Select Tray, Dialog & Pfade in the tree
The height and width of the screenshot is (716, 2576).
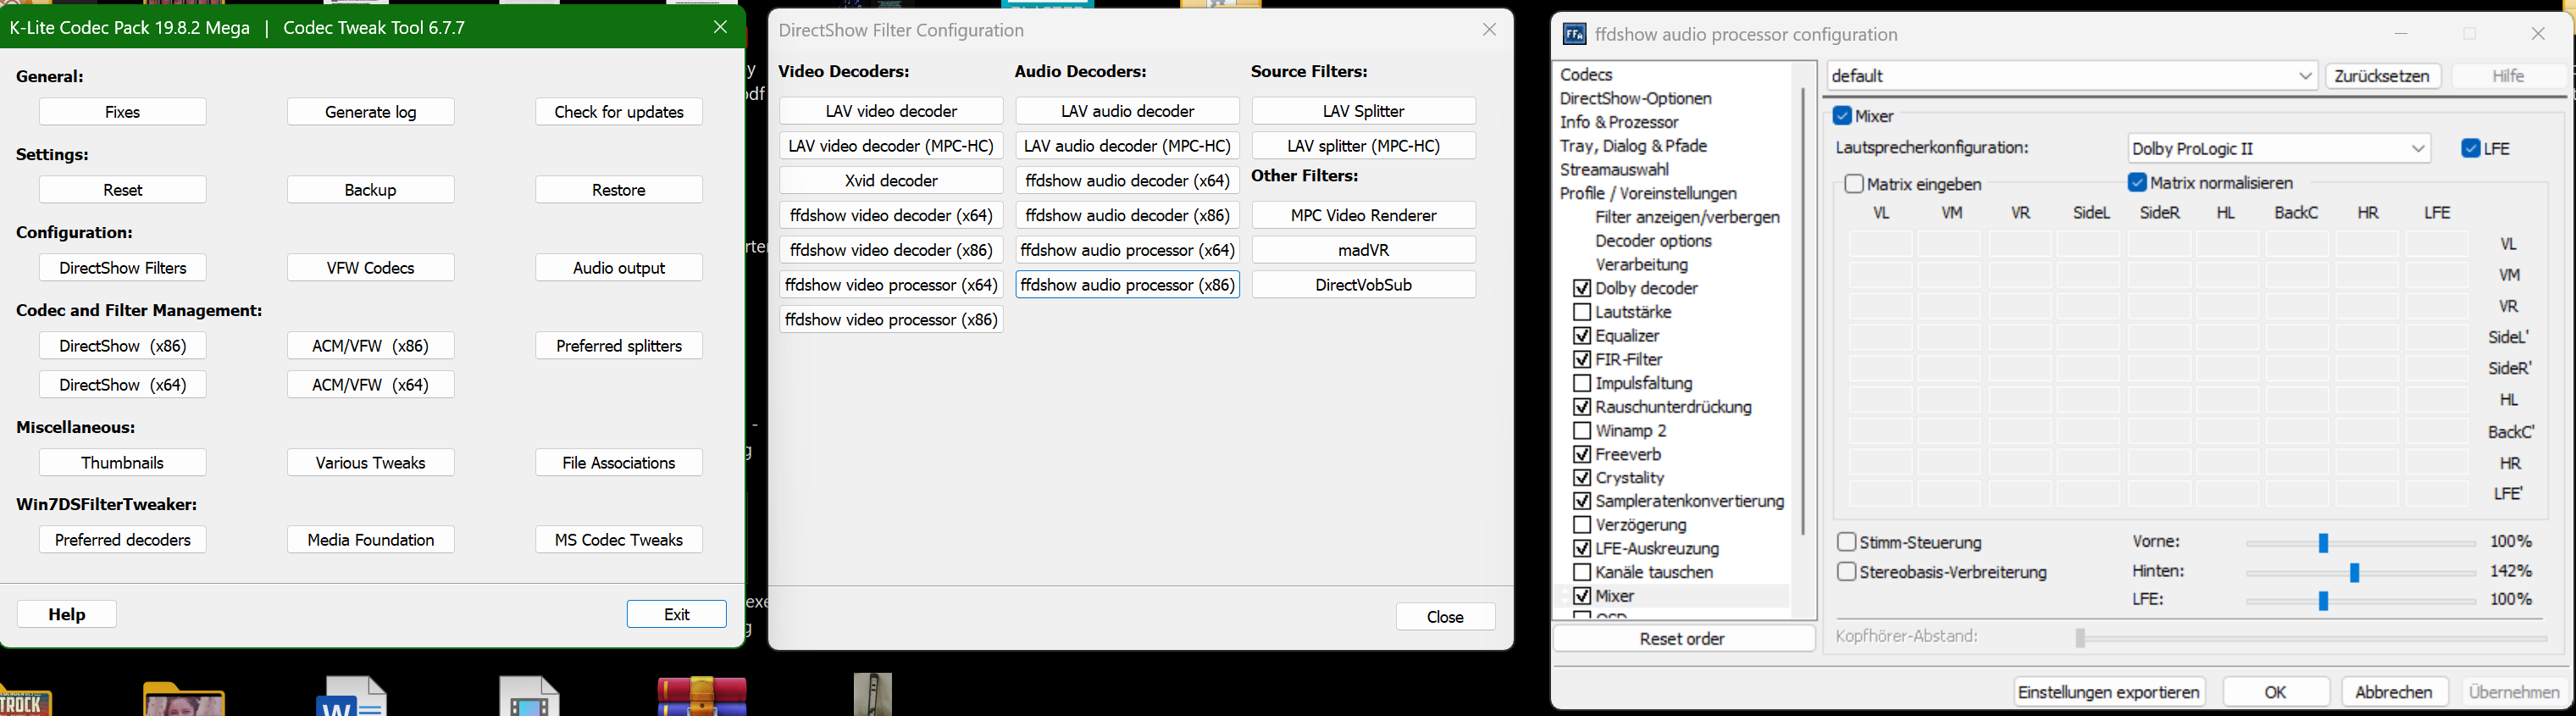pyautogui.click(x=1633, y=146)
